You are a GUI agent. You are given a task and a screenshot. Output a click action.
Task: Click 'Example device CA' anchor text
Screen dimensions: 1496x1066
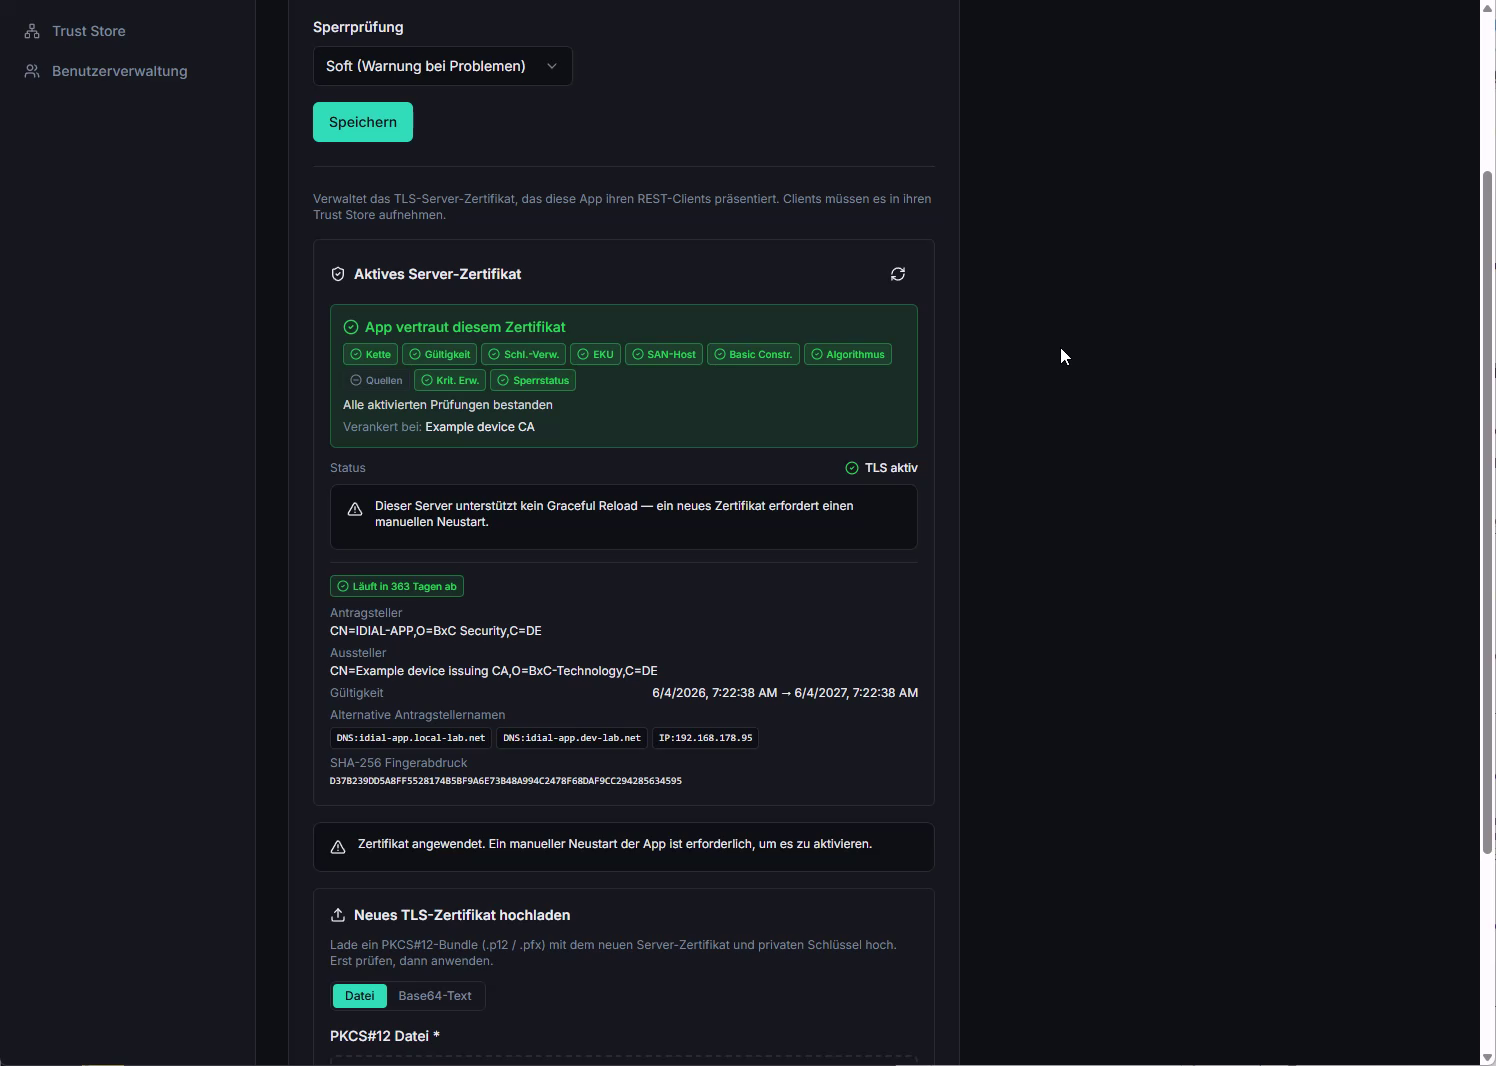pyautogui.click(x=480, y=427)
